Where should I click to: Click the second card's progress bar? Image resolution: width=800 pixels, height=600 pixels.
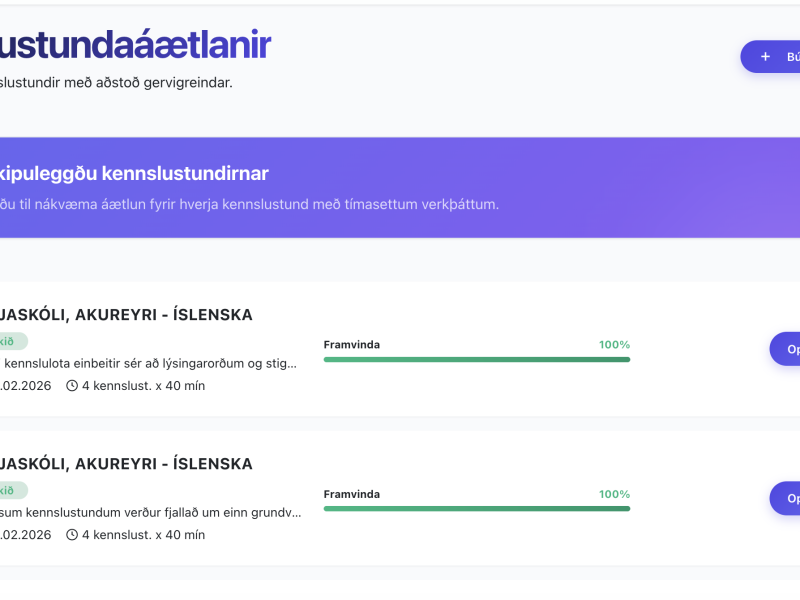coord(476,508)
